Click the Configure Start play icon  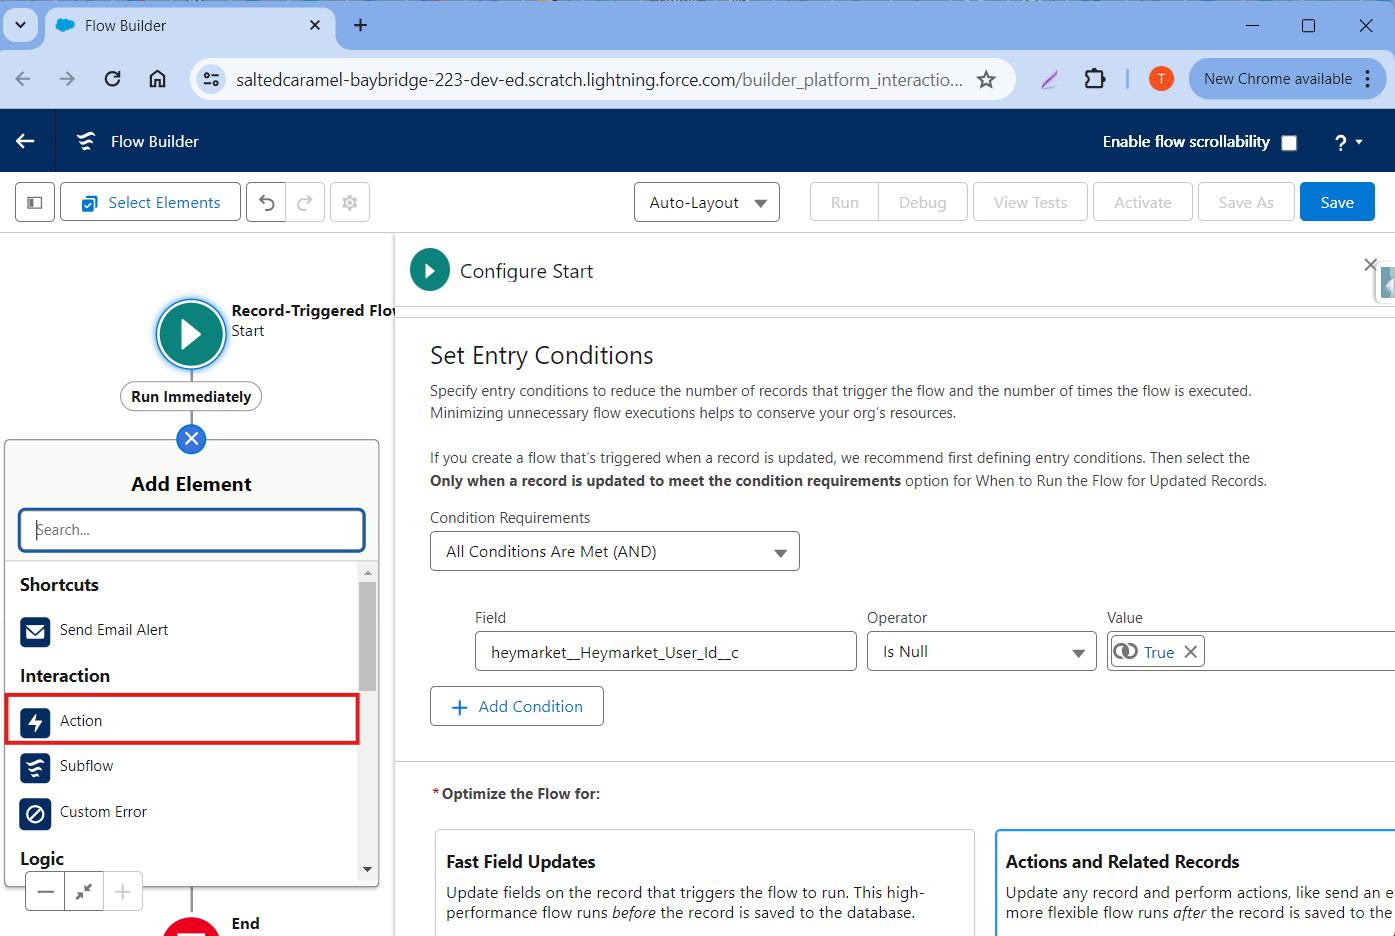[x=430, y=270]
